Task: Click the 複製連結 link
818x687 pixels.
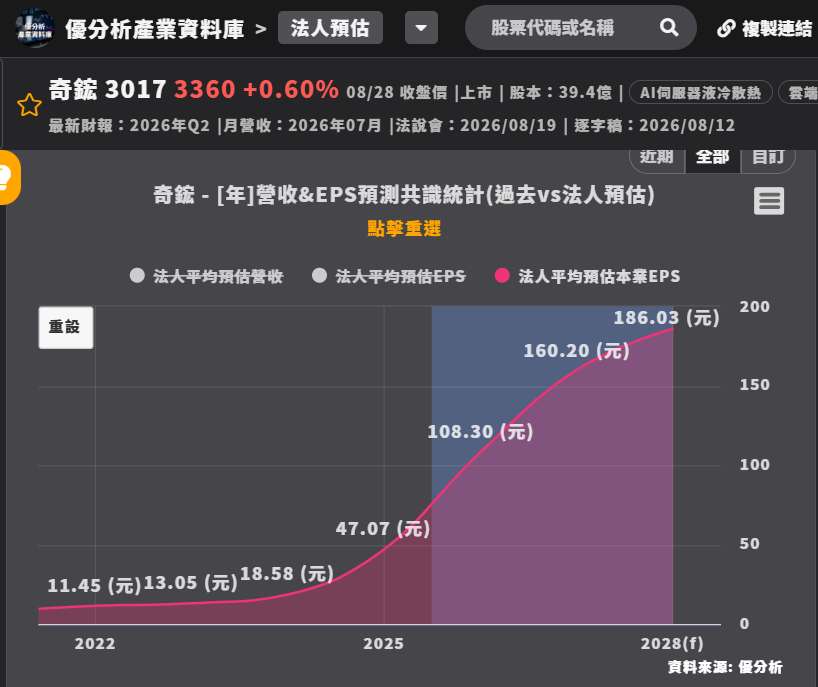Action: tap(765, 28)
